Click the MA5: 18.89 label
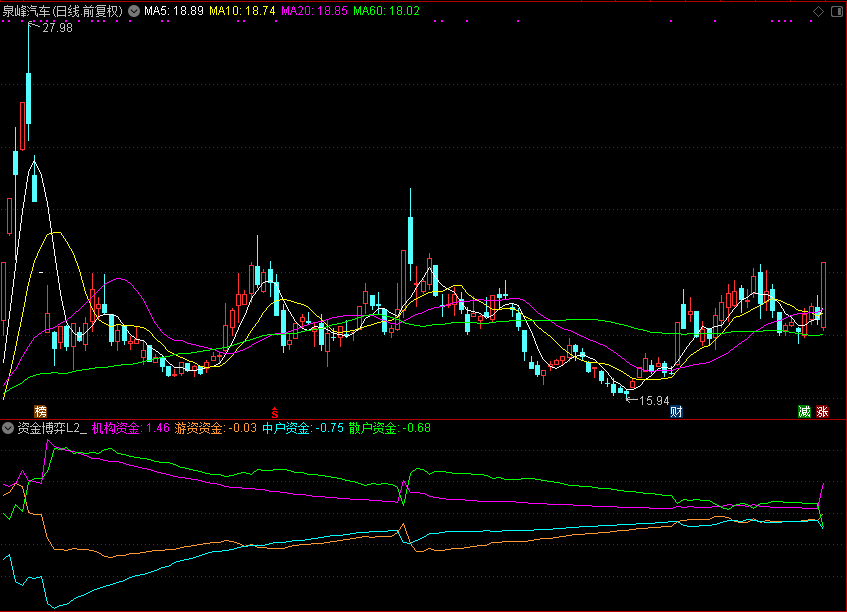The image size is (847, 612). point(173,11)
